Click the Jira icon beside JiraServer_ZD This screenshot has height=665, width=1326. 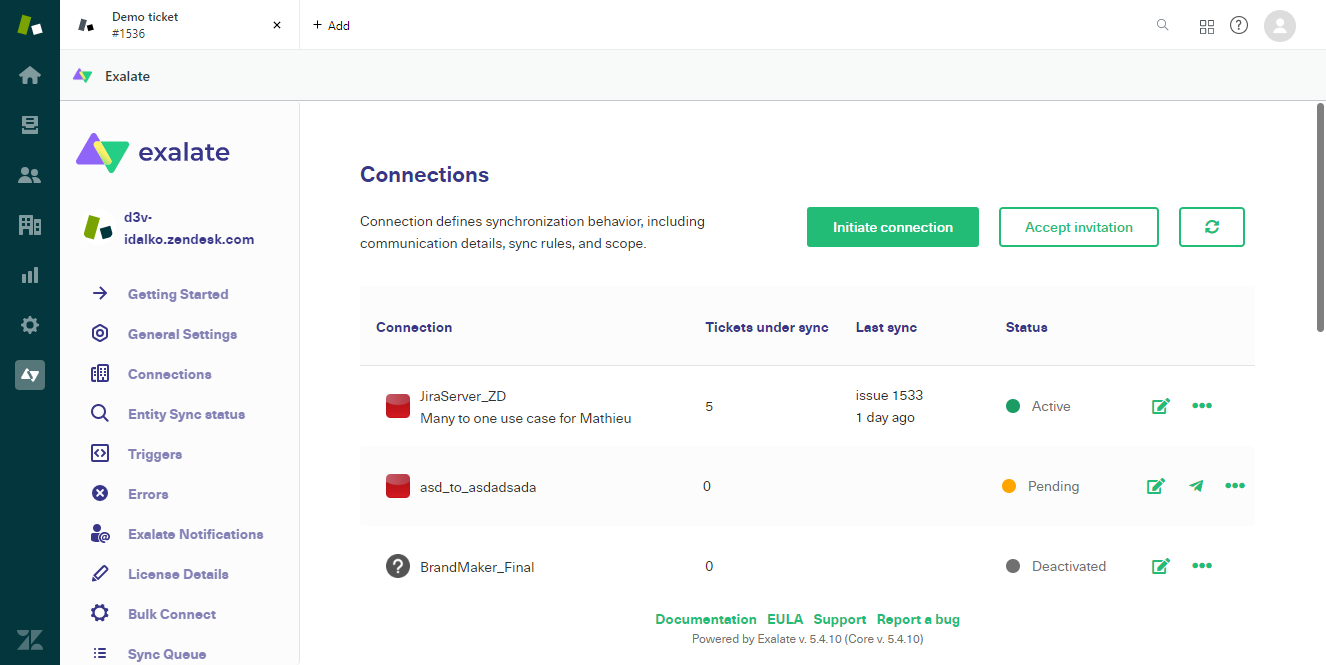click(x=398, y=406)
